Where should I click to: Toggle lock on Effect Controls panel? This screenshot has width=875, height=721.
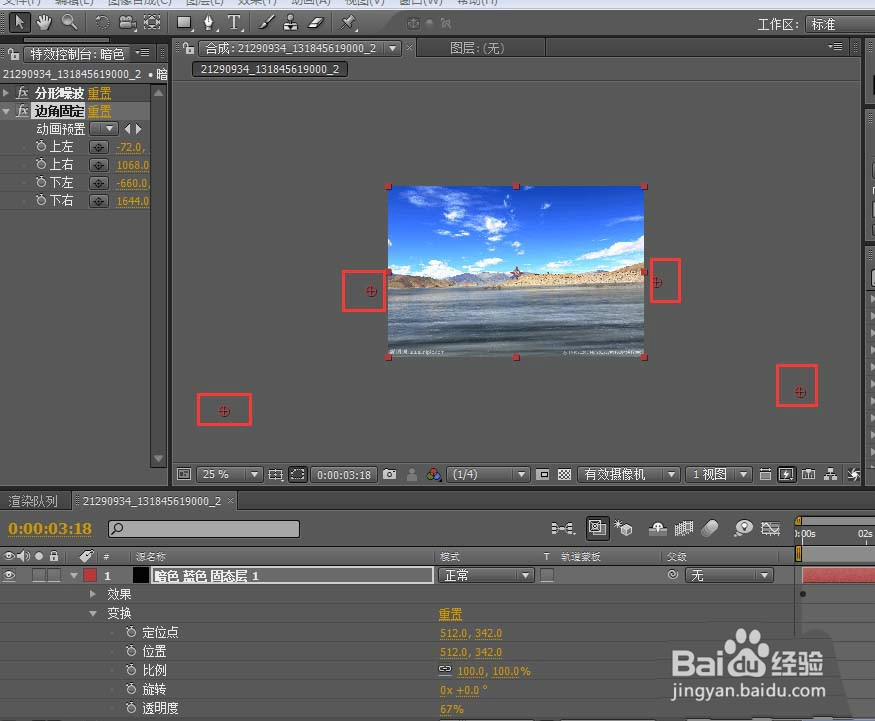coord(13,54)
